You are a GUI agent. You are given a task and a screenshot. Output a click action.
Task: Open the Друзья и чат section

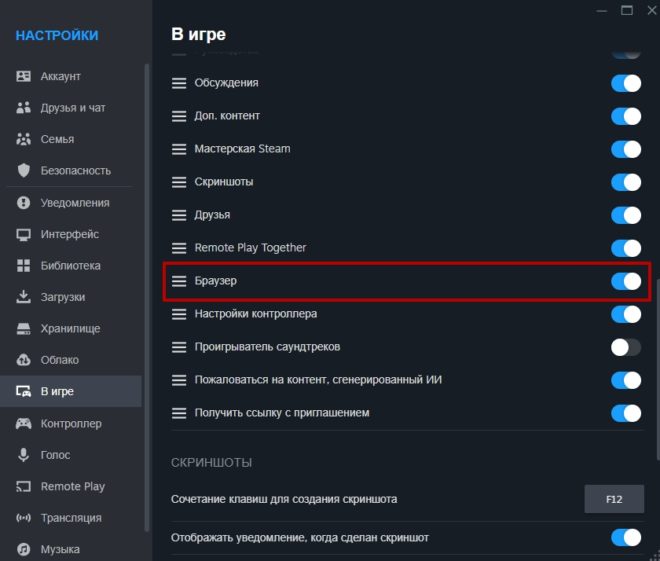pyautogui.click(x=73, y=108)
